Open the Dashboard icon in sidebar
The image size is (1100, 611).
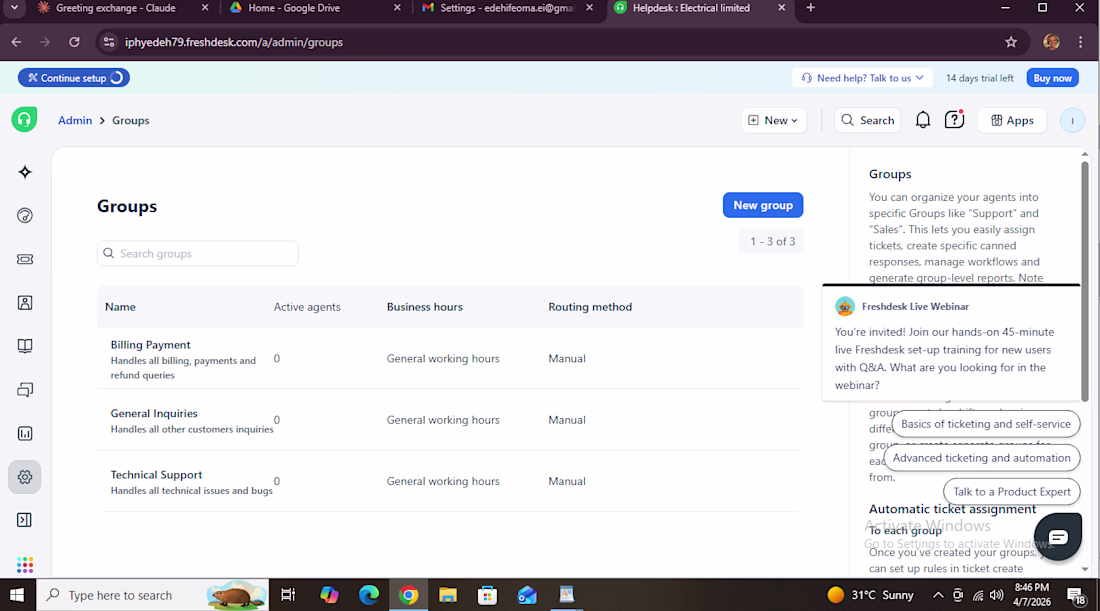coord(25,215)
